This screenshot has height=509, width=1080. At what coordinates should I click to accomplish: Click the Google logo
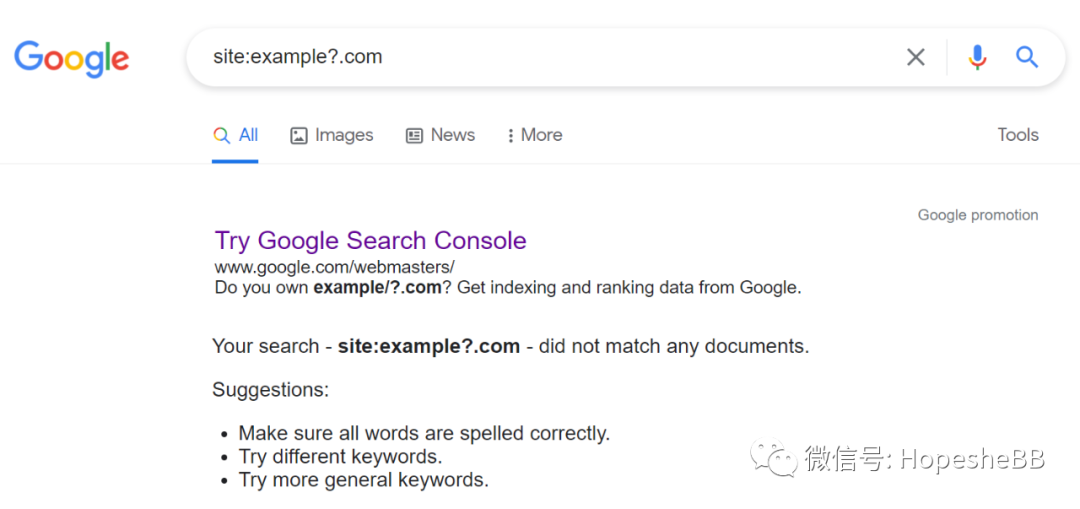click(x=71, y=58)
